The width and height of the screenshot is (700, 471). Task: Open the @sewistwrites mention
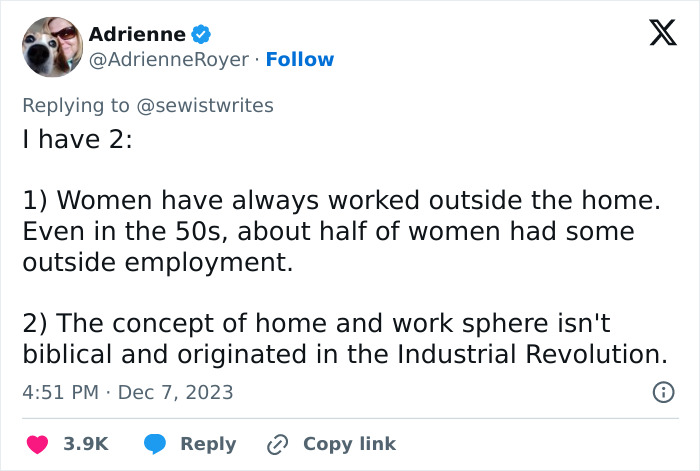coord(207,105)
